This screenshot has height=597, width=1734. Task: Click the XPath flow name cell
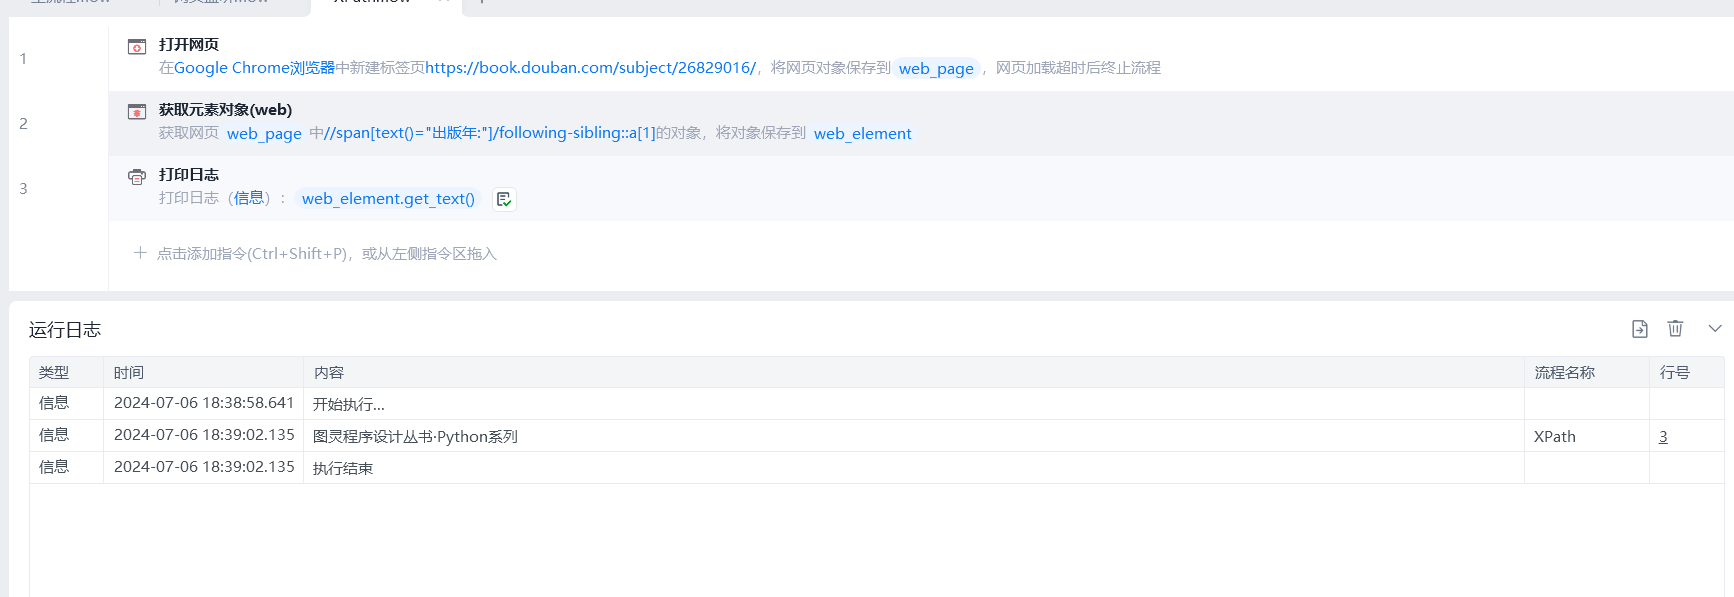1555,436
